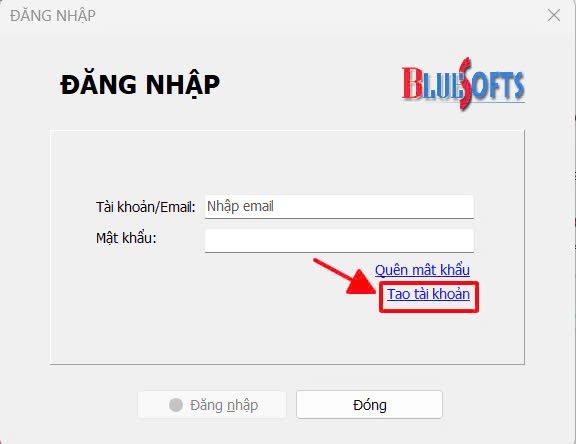Click the title bar ĐĂNG NHẬP caption

pyautogui.click(x=53, y=16)
